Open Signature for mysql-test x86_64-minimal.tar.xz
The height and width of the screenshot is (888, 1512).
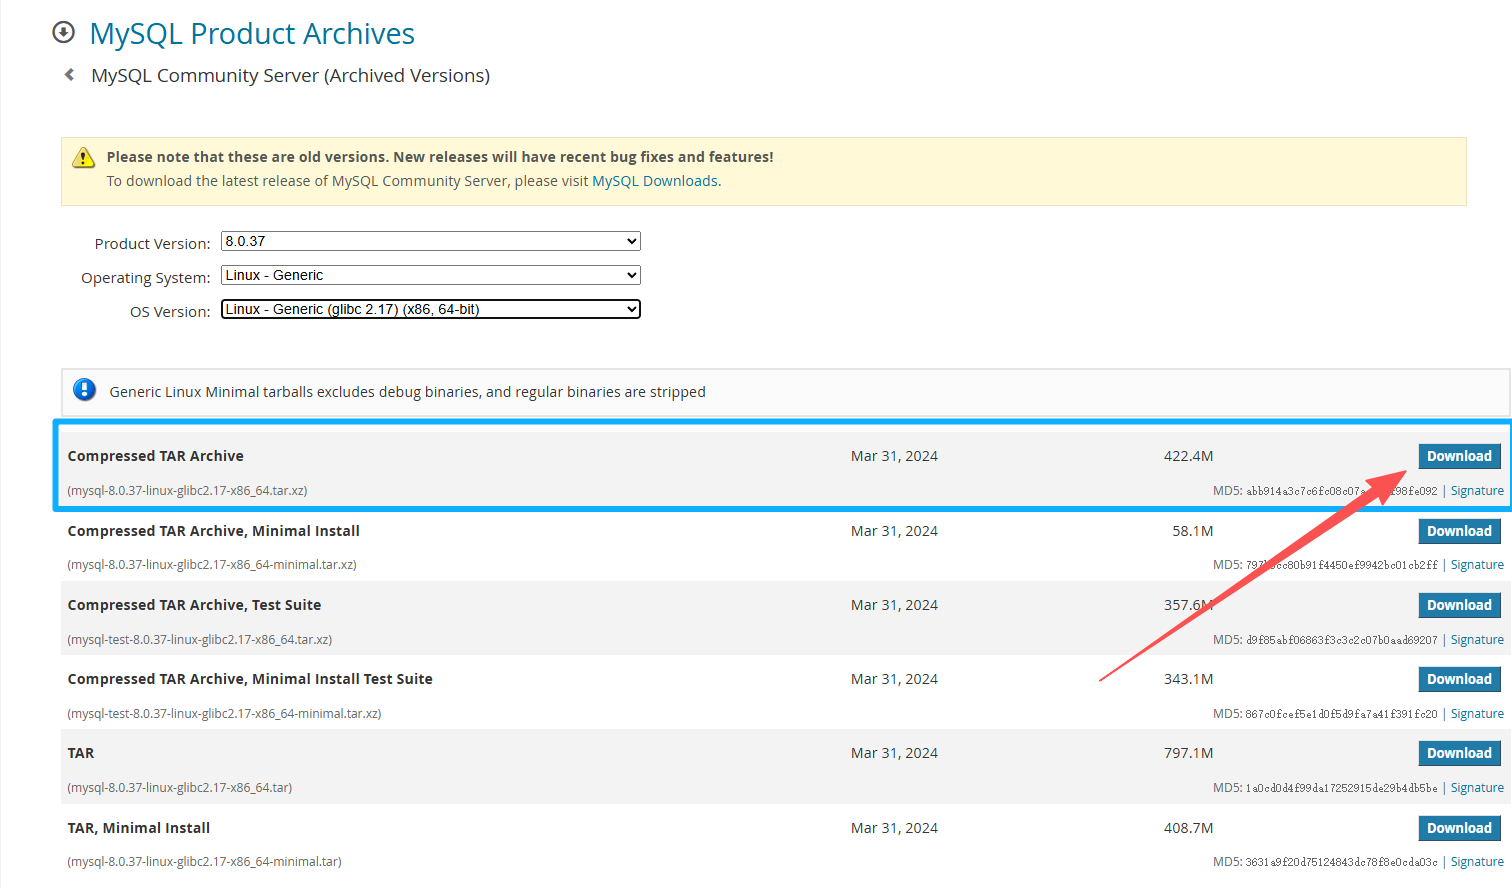[x=1477, y=714]
